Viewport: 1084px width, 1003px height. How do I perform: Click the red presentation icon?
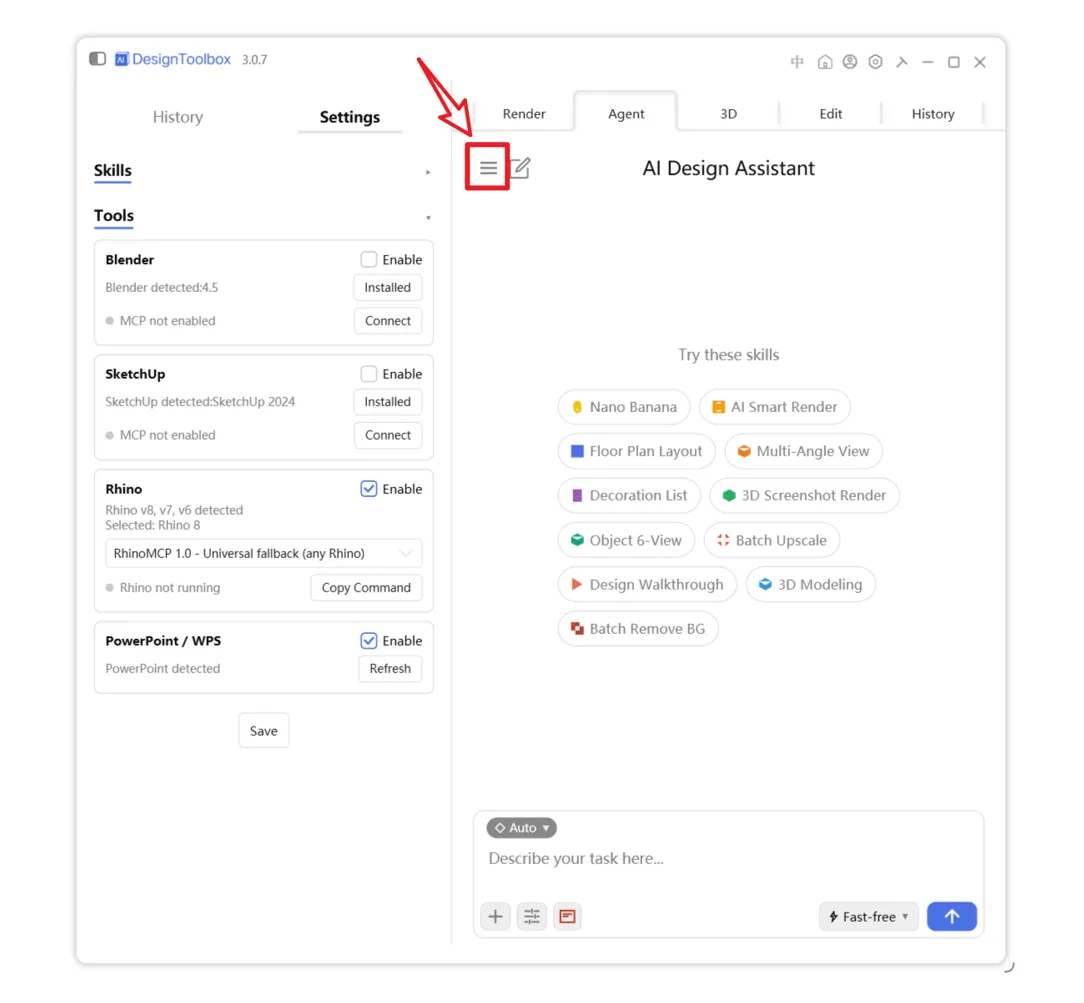pyautogui.click(x=568, y=917)
